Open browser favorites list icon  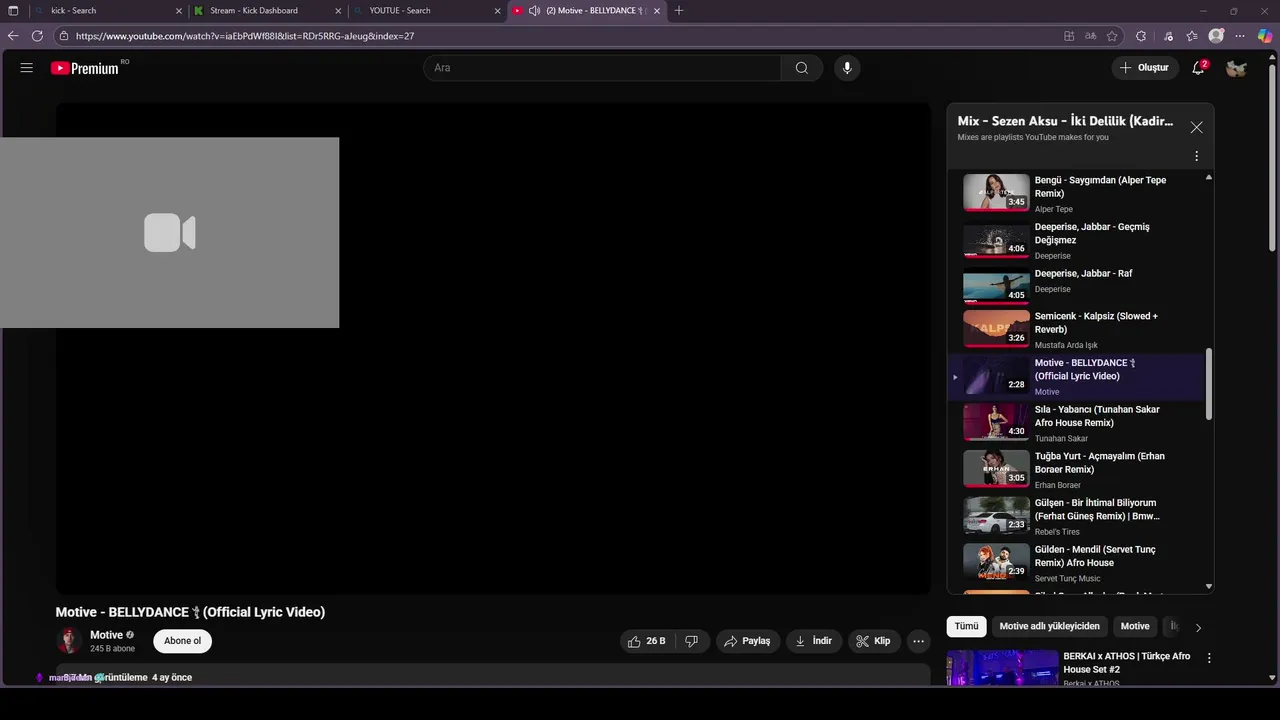click(x=1192, y=36)
